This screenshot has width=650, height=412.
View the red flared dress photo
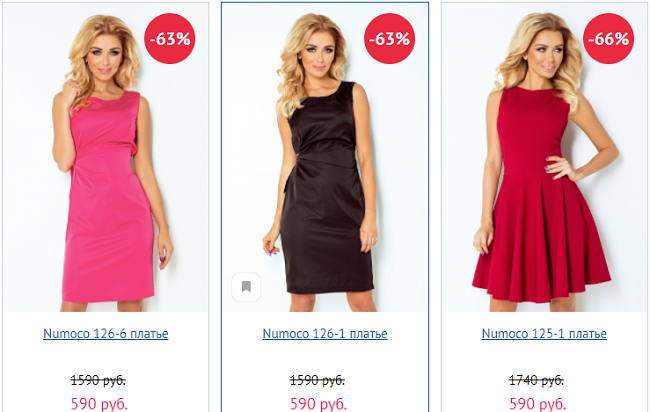point(544,158)
